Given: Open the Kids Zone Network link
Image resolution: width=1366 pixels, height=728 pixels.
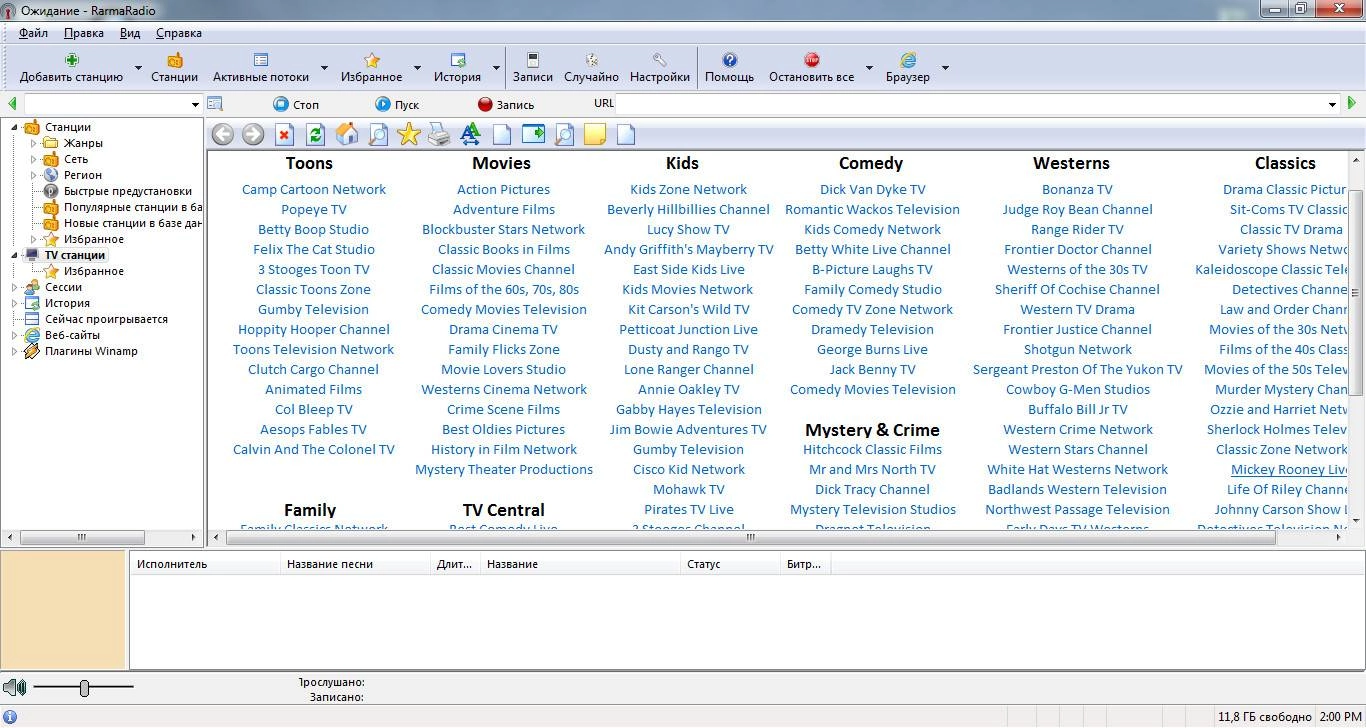Looking at the screenshot, I should 688,189.
